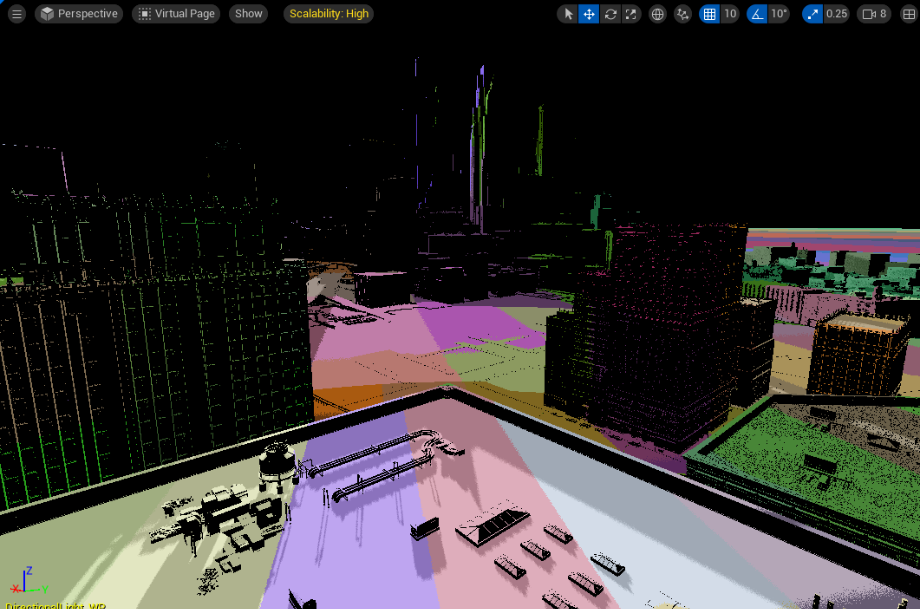Viewport: 920px width, 609px height.
Task: Toggle rotation angle snapping
Action: (x=757, y=14)
